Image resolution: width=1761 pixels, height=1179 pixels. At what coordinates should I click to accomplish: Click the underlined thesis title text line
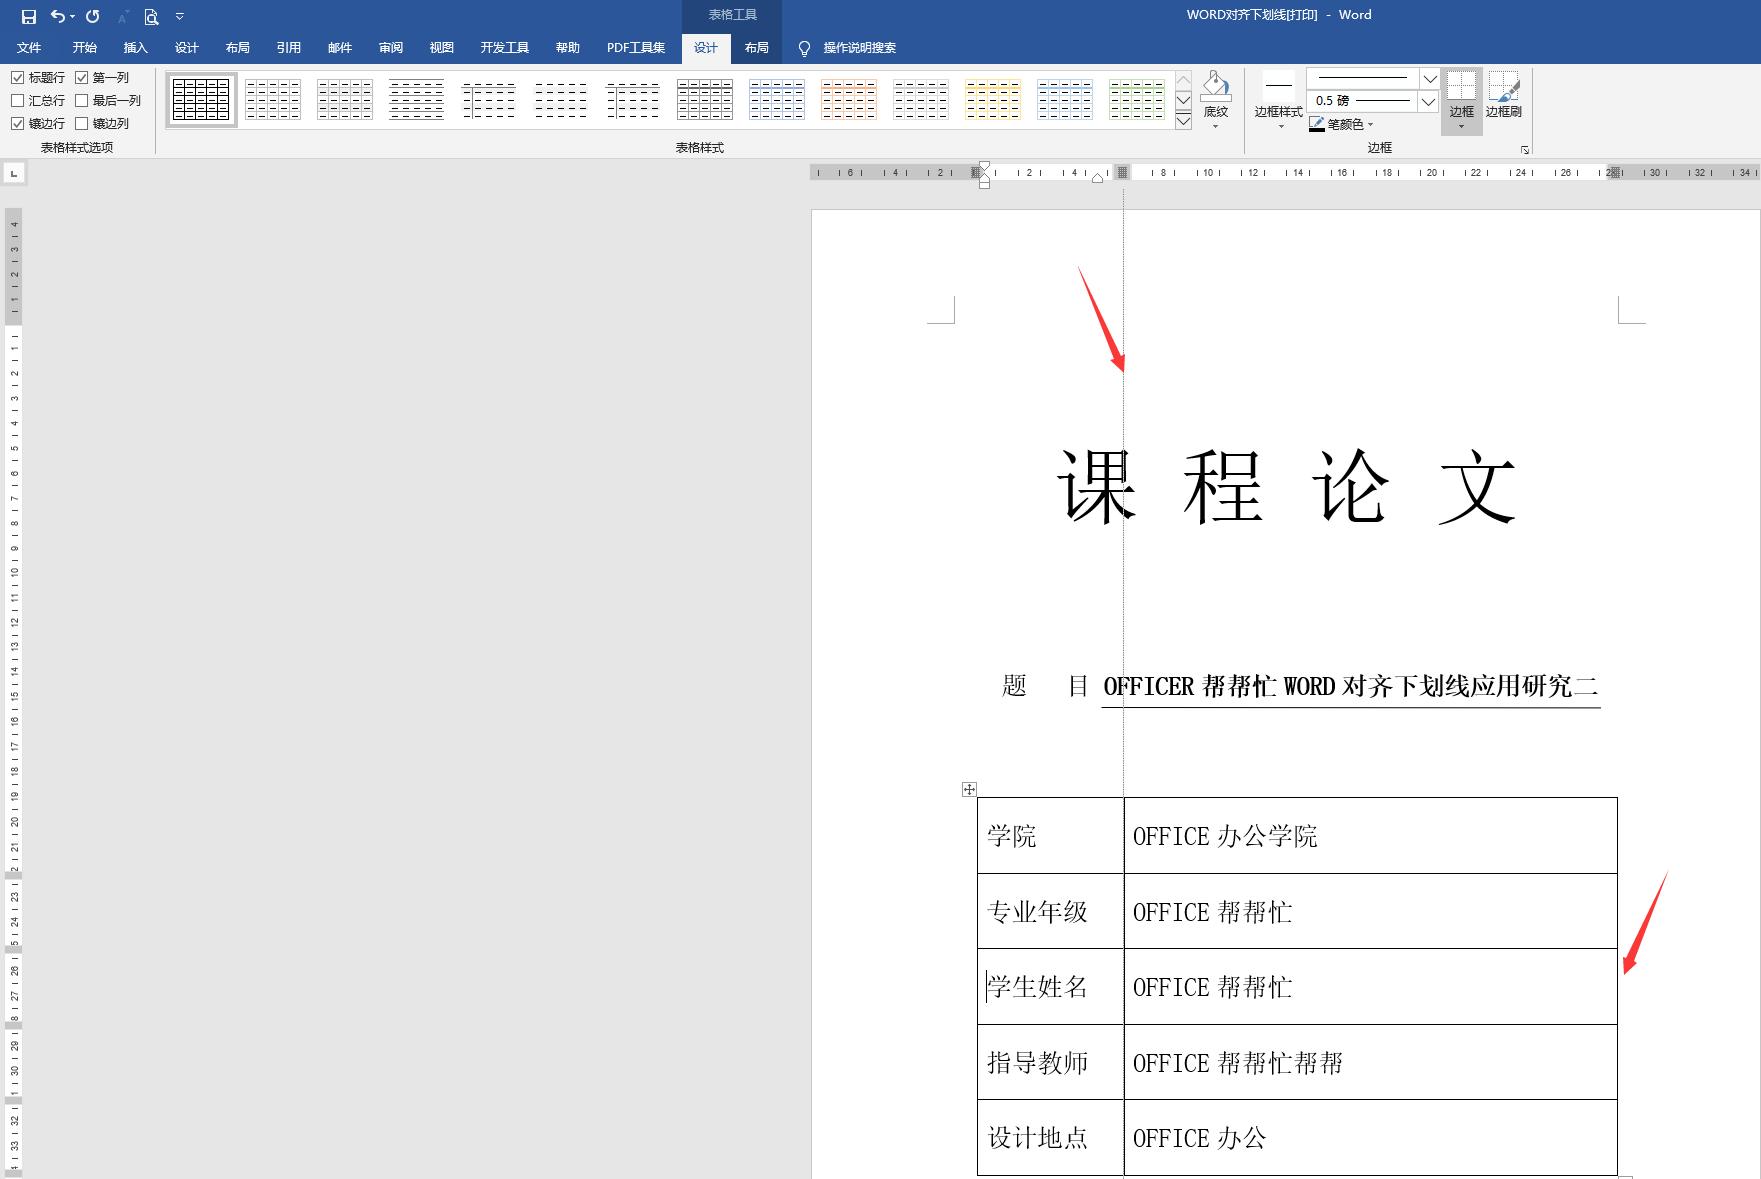click(1350, 686)
